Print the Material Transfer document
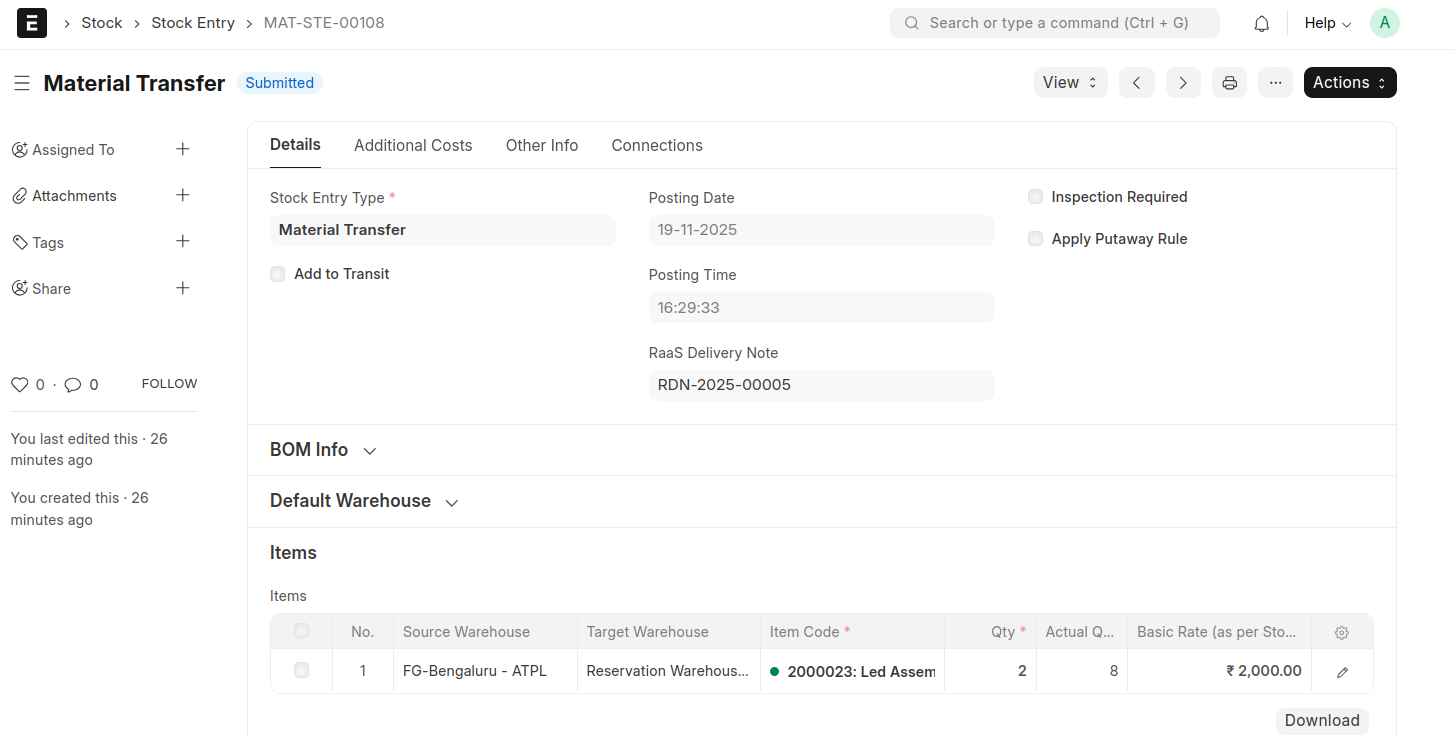1454x737 pixels. [x=1229, y=82]
